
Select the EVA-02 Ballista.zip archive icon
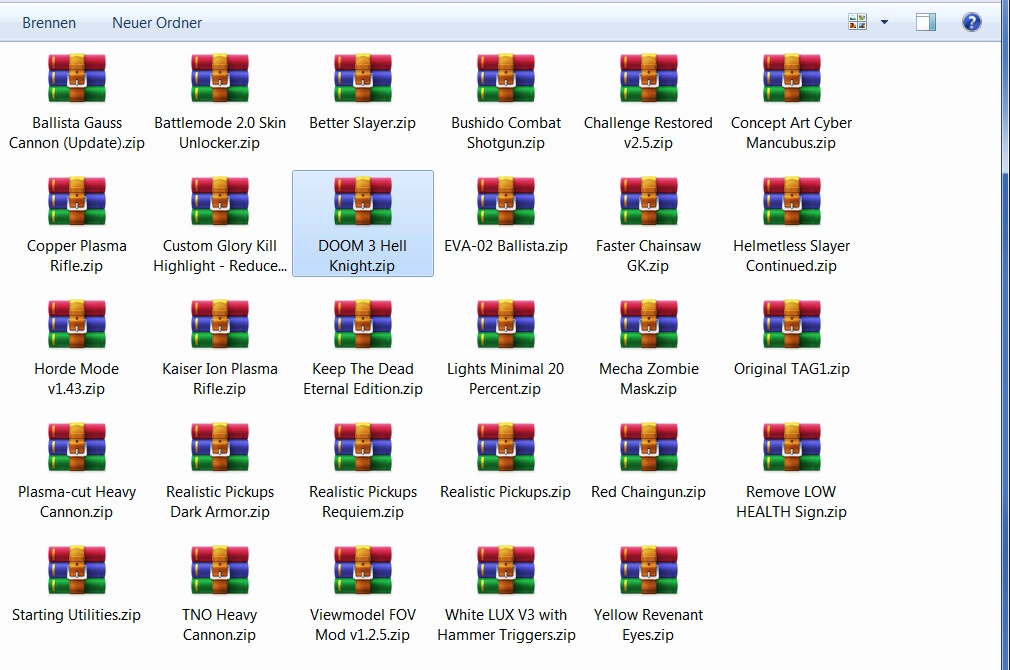pyautogui.click(x=506, y=202)
